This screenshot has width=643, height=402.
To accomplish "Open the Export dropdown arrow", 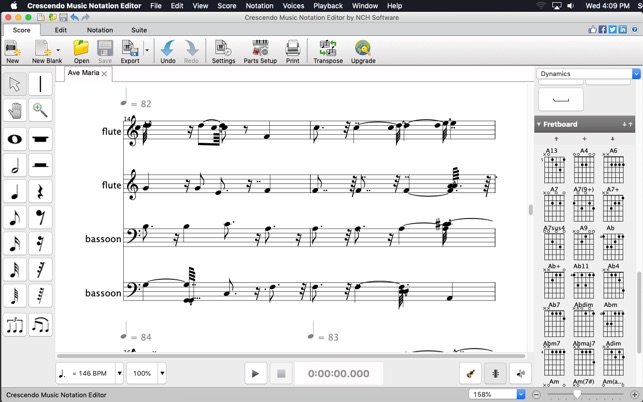I will tap(147, 50).
